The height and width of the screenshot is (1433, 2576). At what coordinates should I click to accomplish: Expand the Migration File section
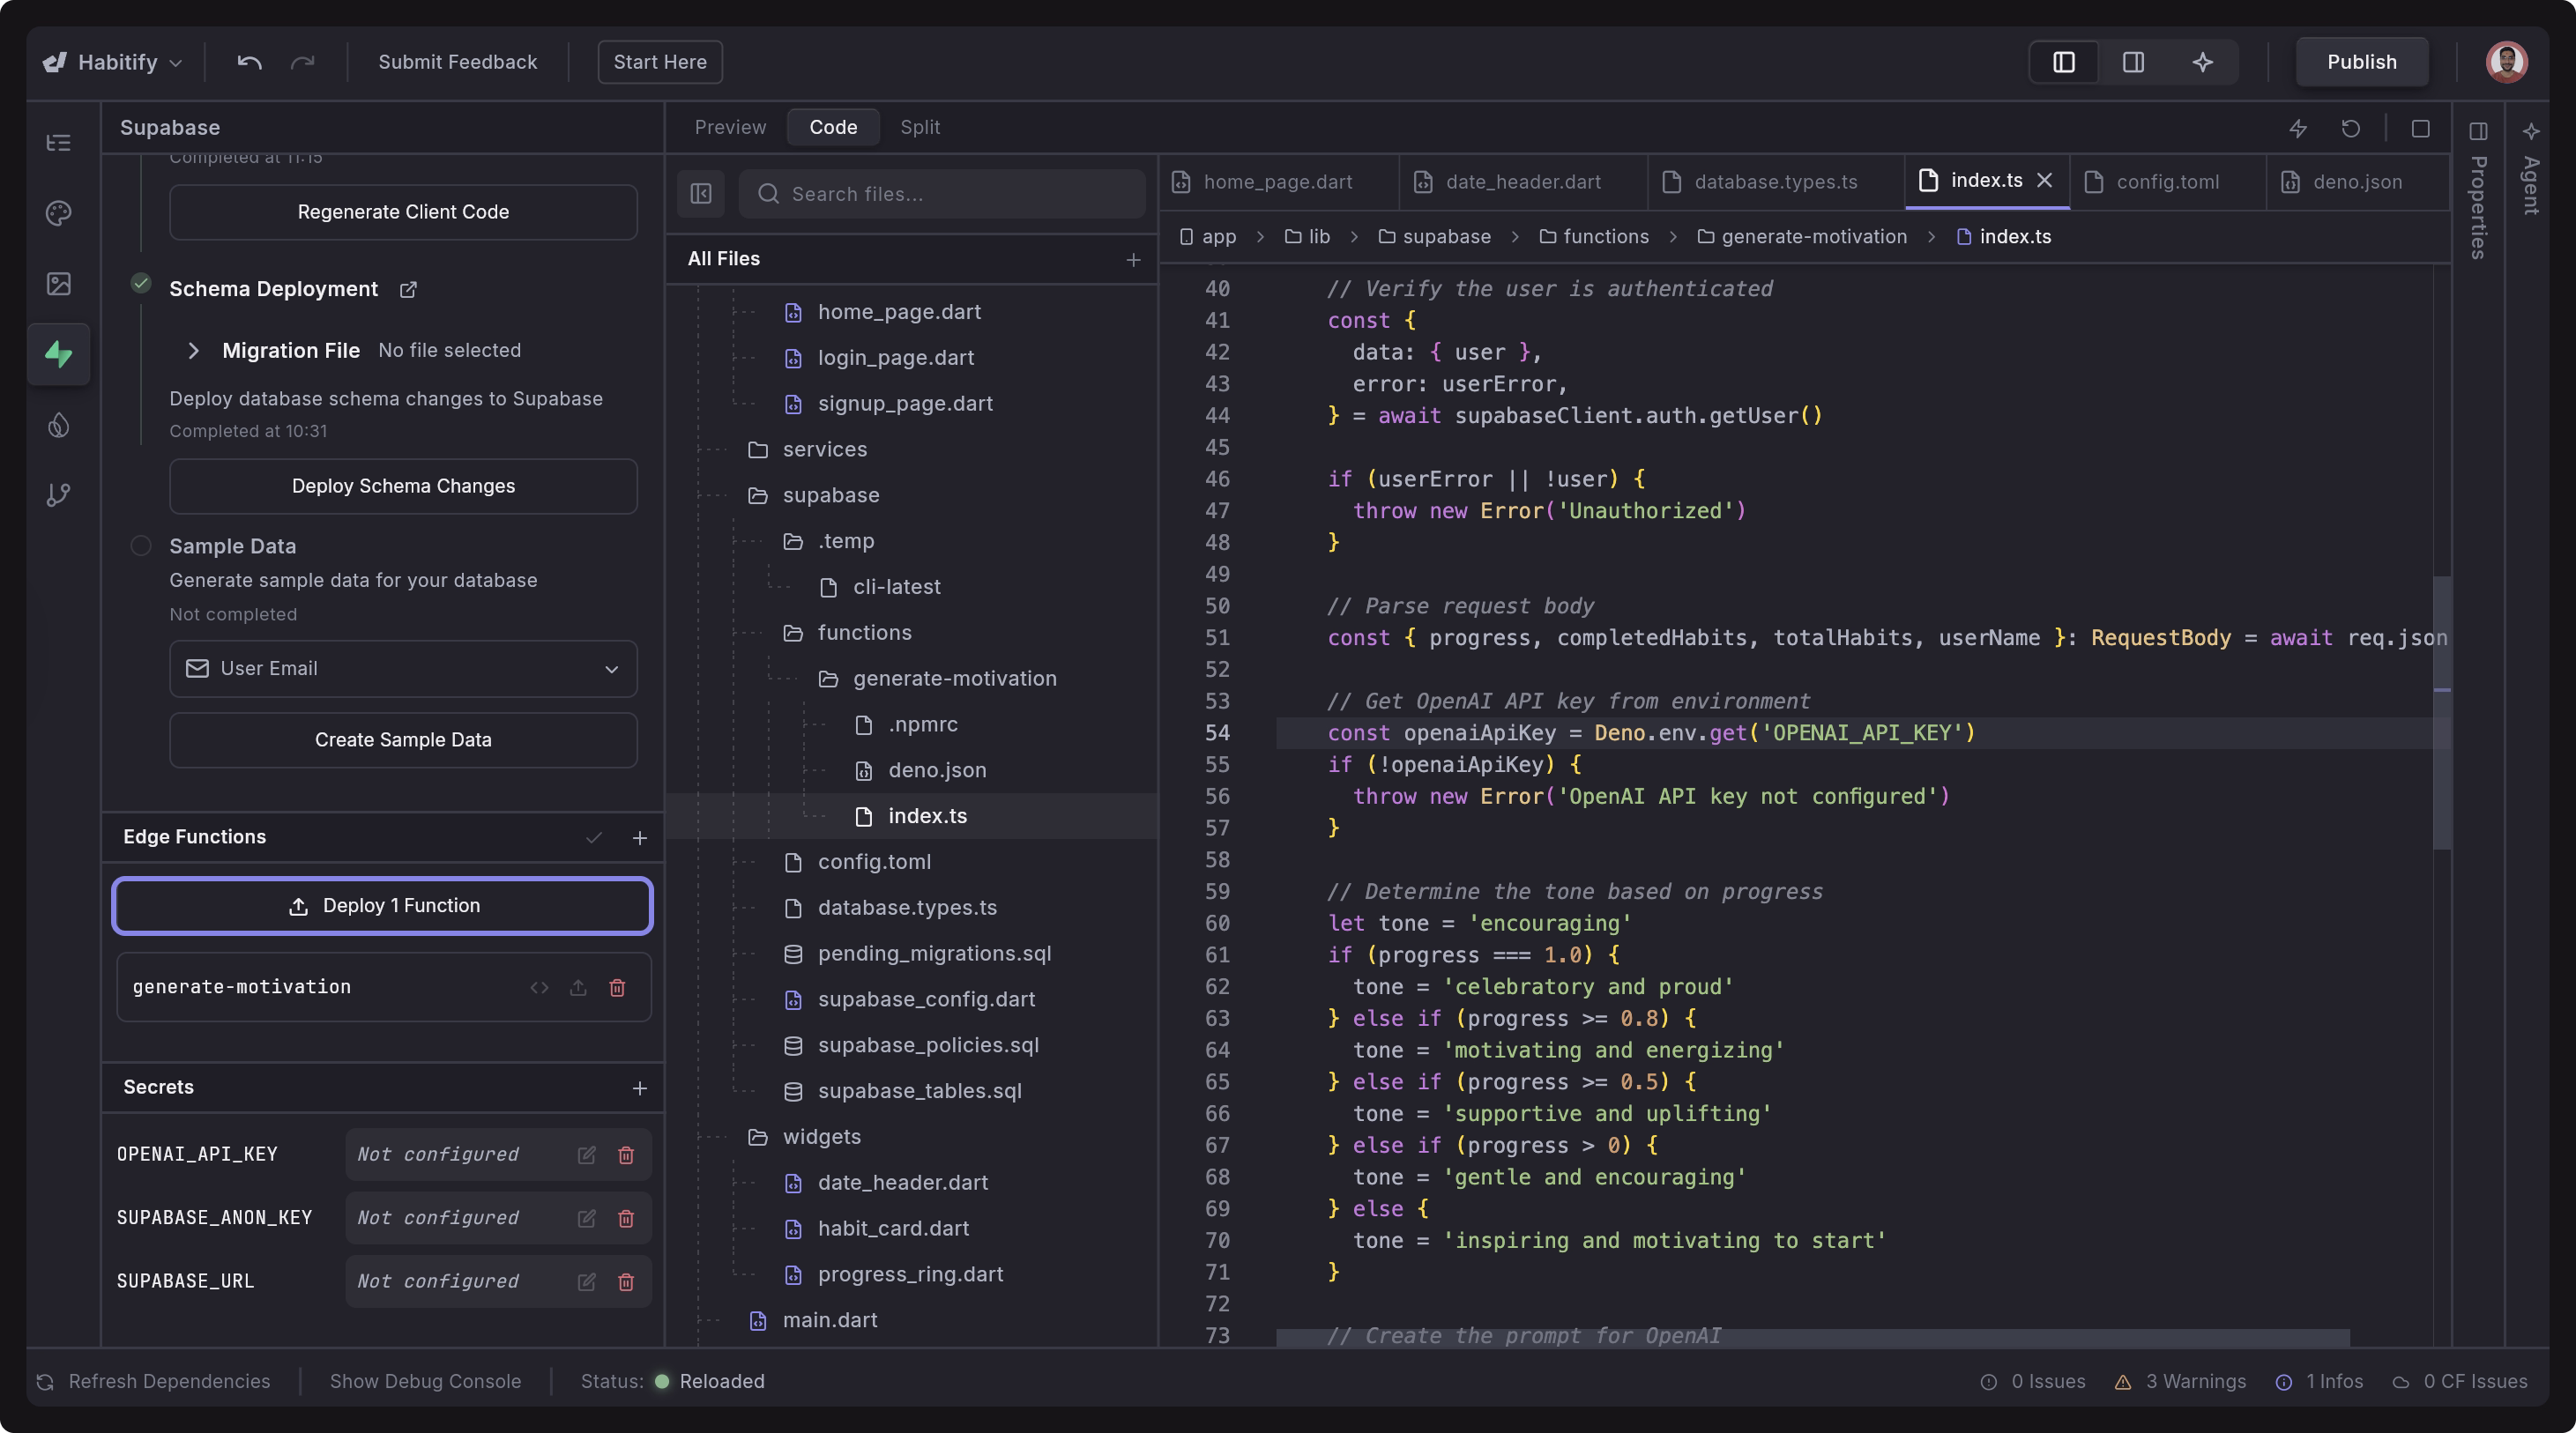point(193,351)
